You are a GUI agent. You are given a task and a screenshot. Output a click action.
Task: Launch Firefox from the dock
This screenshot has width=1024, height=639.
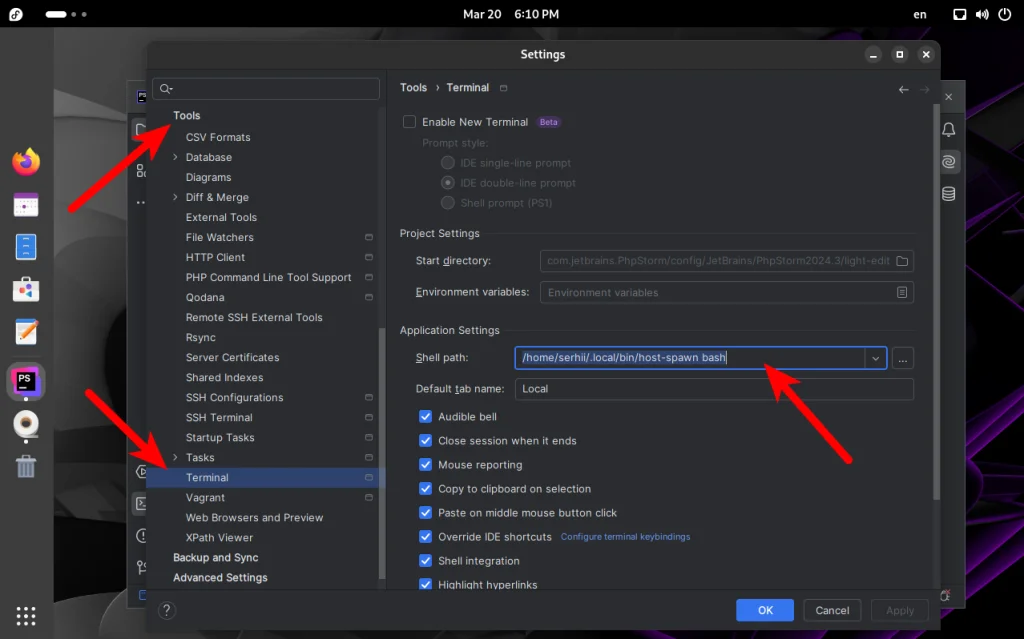[25, 160]
